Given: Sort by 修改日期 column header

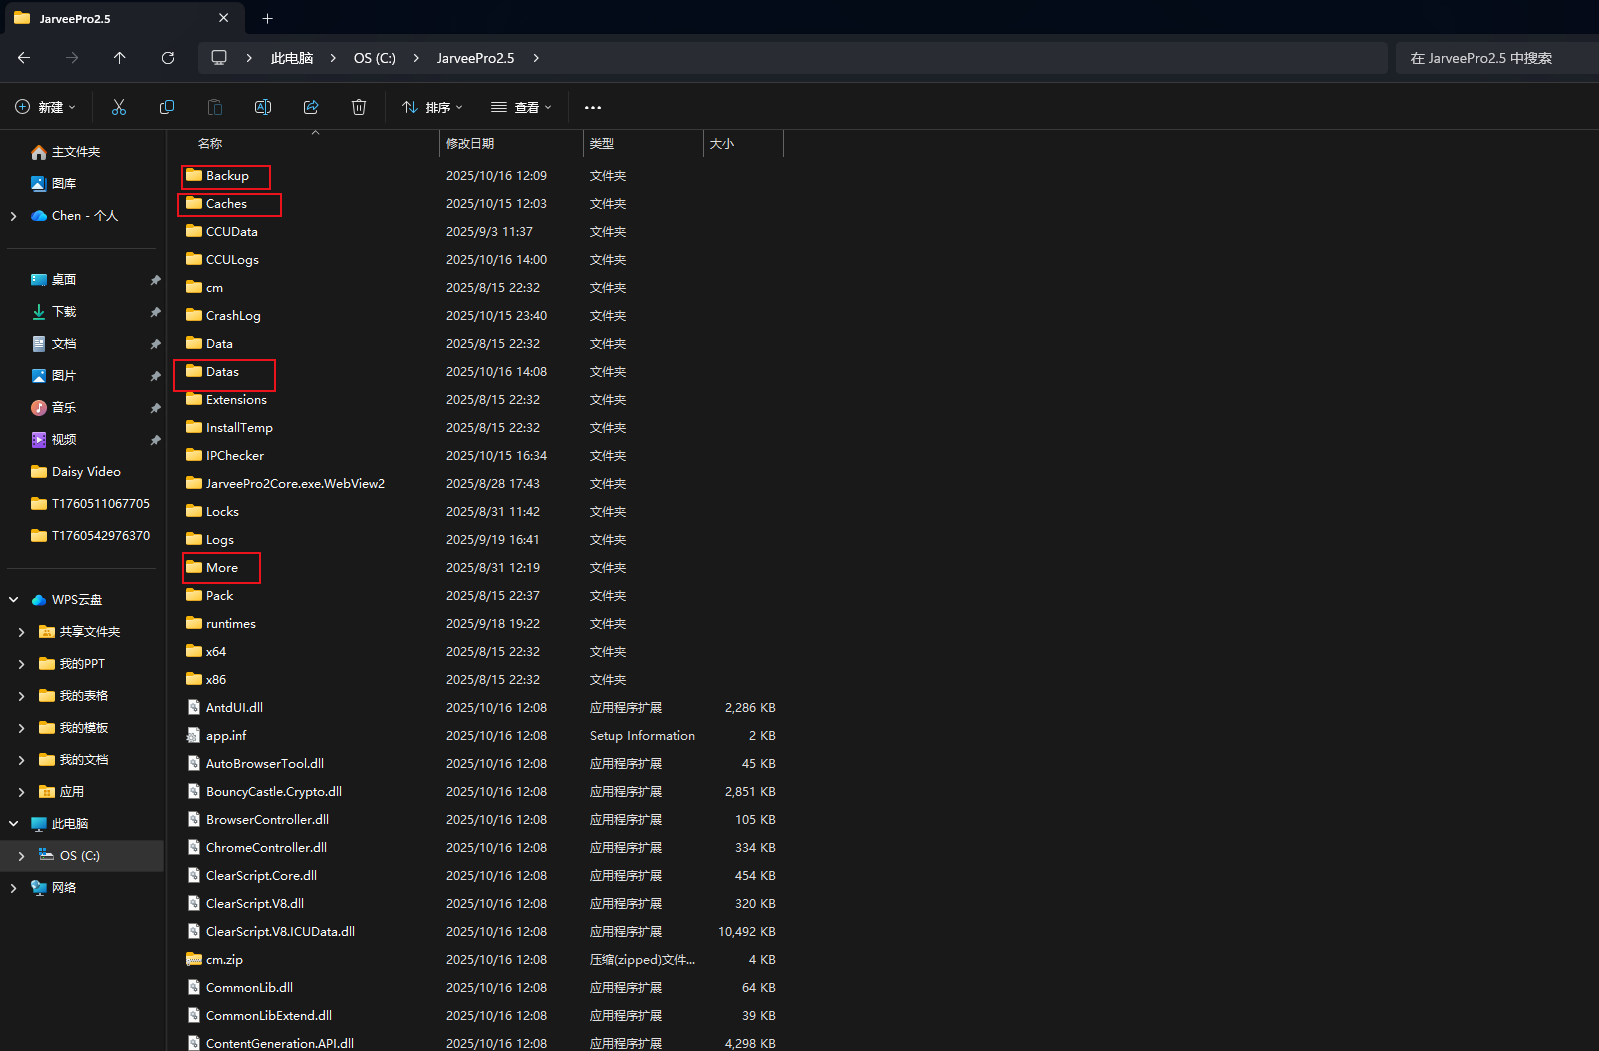Looking at the screenshot, I should 470,144.
